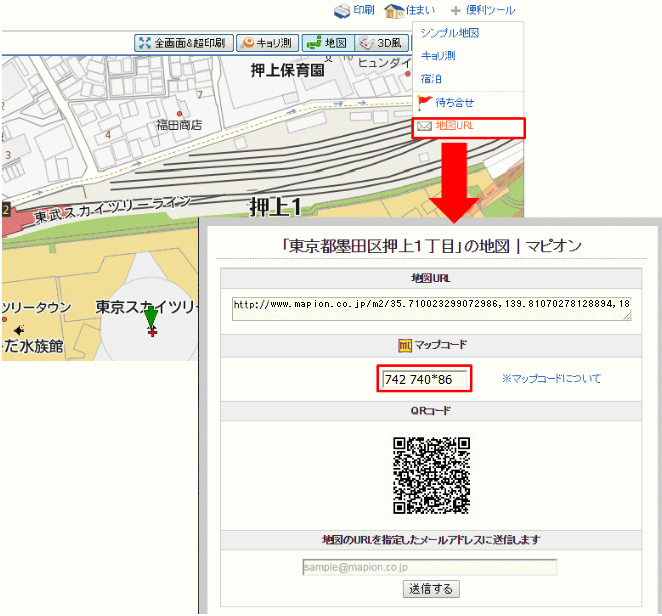Click the green pin marker on map
662x616 pixels.
click(x=151, y=319)
